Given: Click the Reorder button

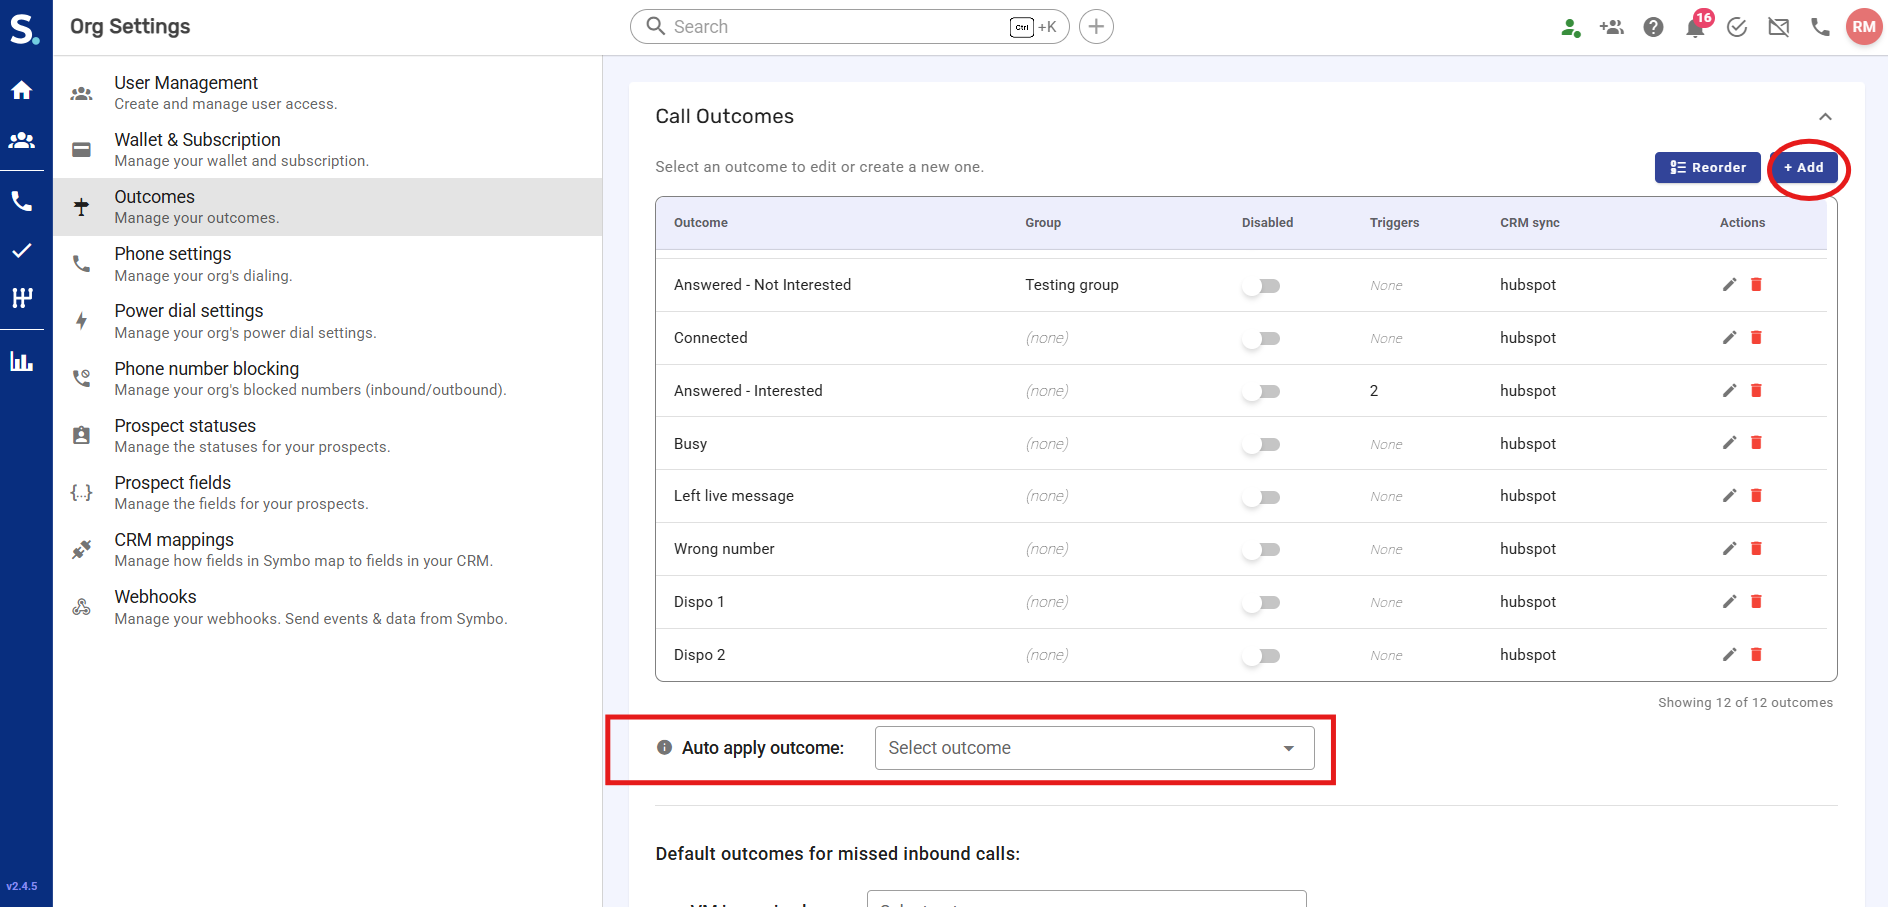Looking at the screenshot, I should pyautogui.click(x=1707, y=168).
